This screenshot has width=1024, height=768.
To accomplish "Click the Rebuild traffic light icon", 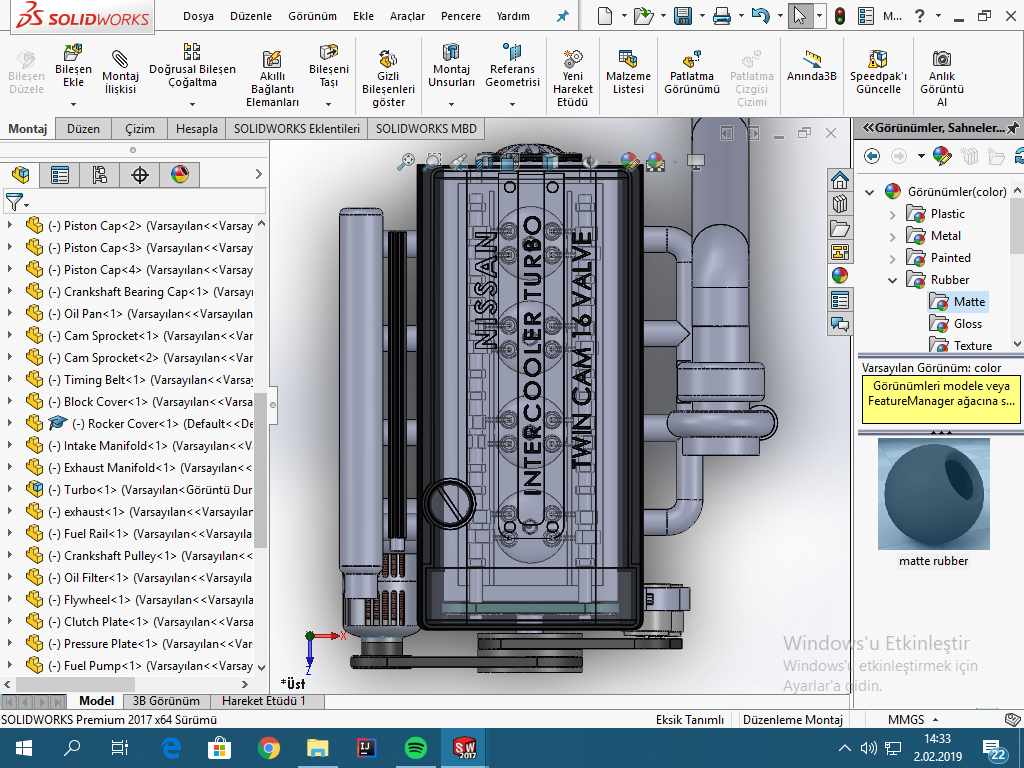I will 840,16.
